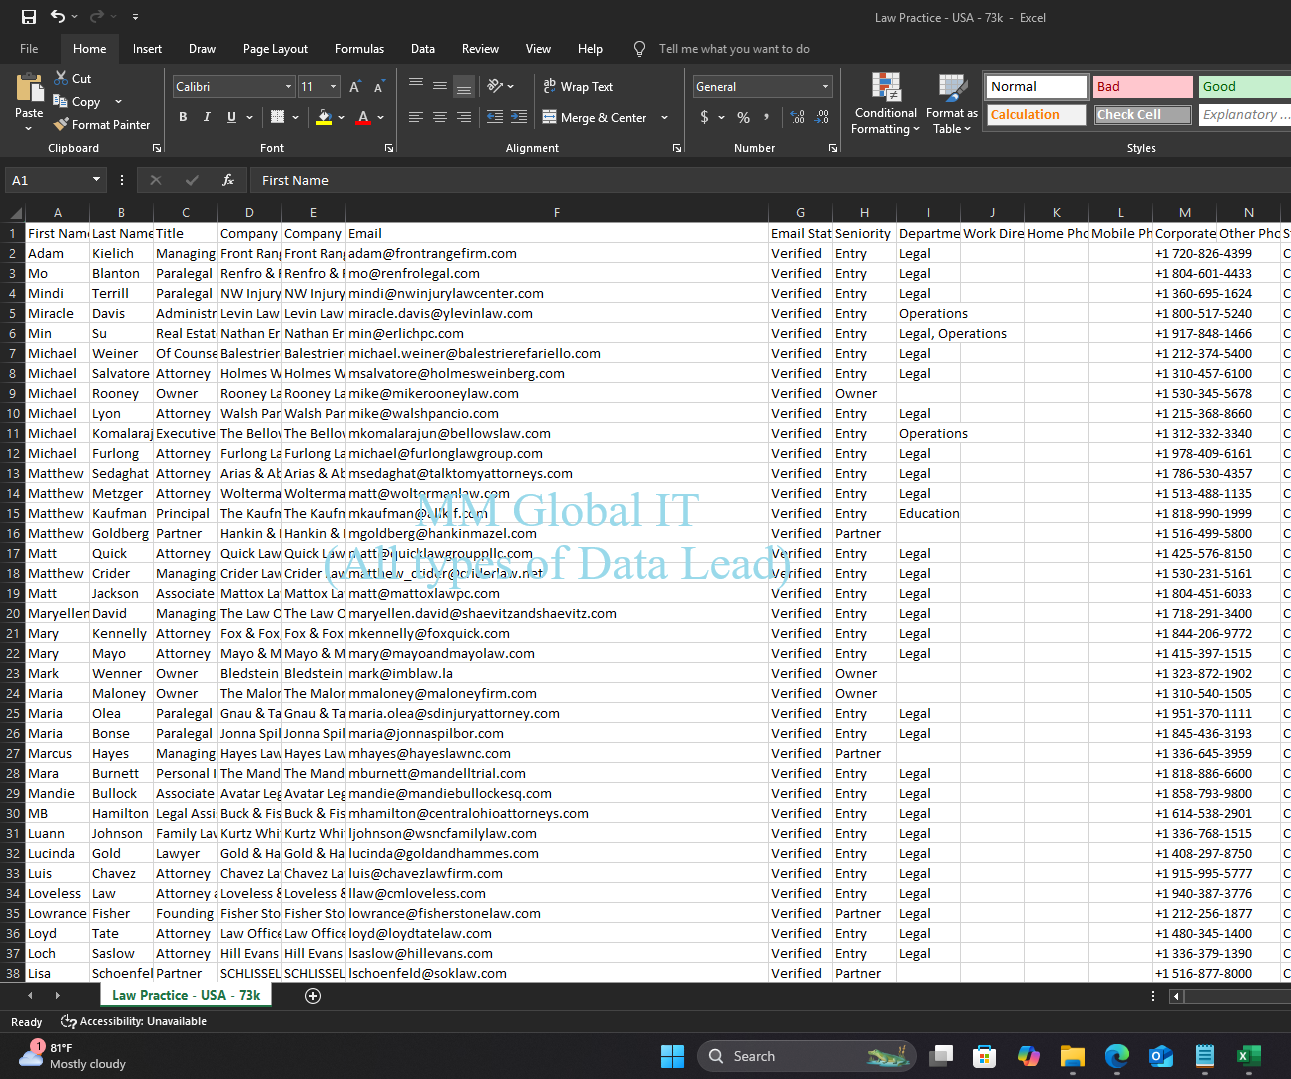Open the Format as Table menu

(952, 103)
